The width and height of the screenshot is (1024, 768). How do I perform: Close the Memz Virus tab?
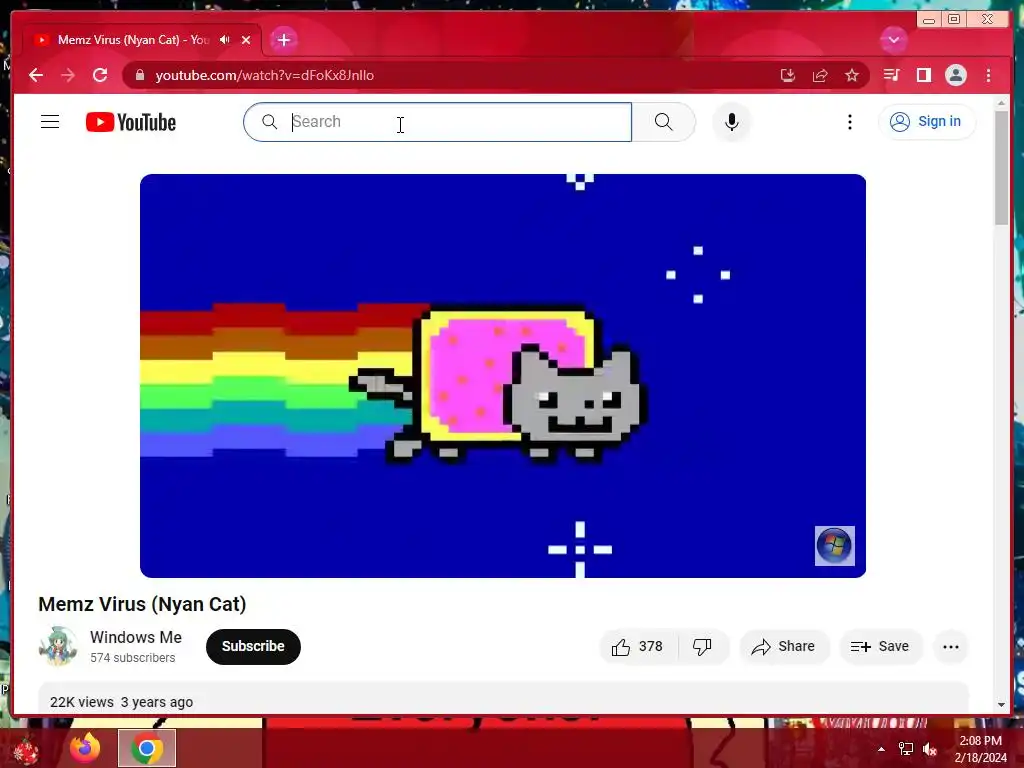(246, 40)
